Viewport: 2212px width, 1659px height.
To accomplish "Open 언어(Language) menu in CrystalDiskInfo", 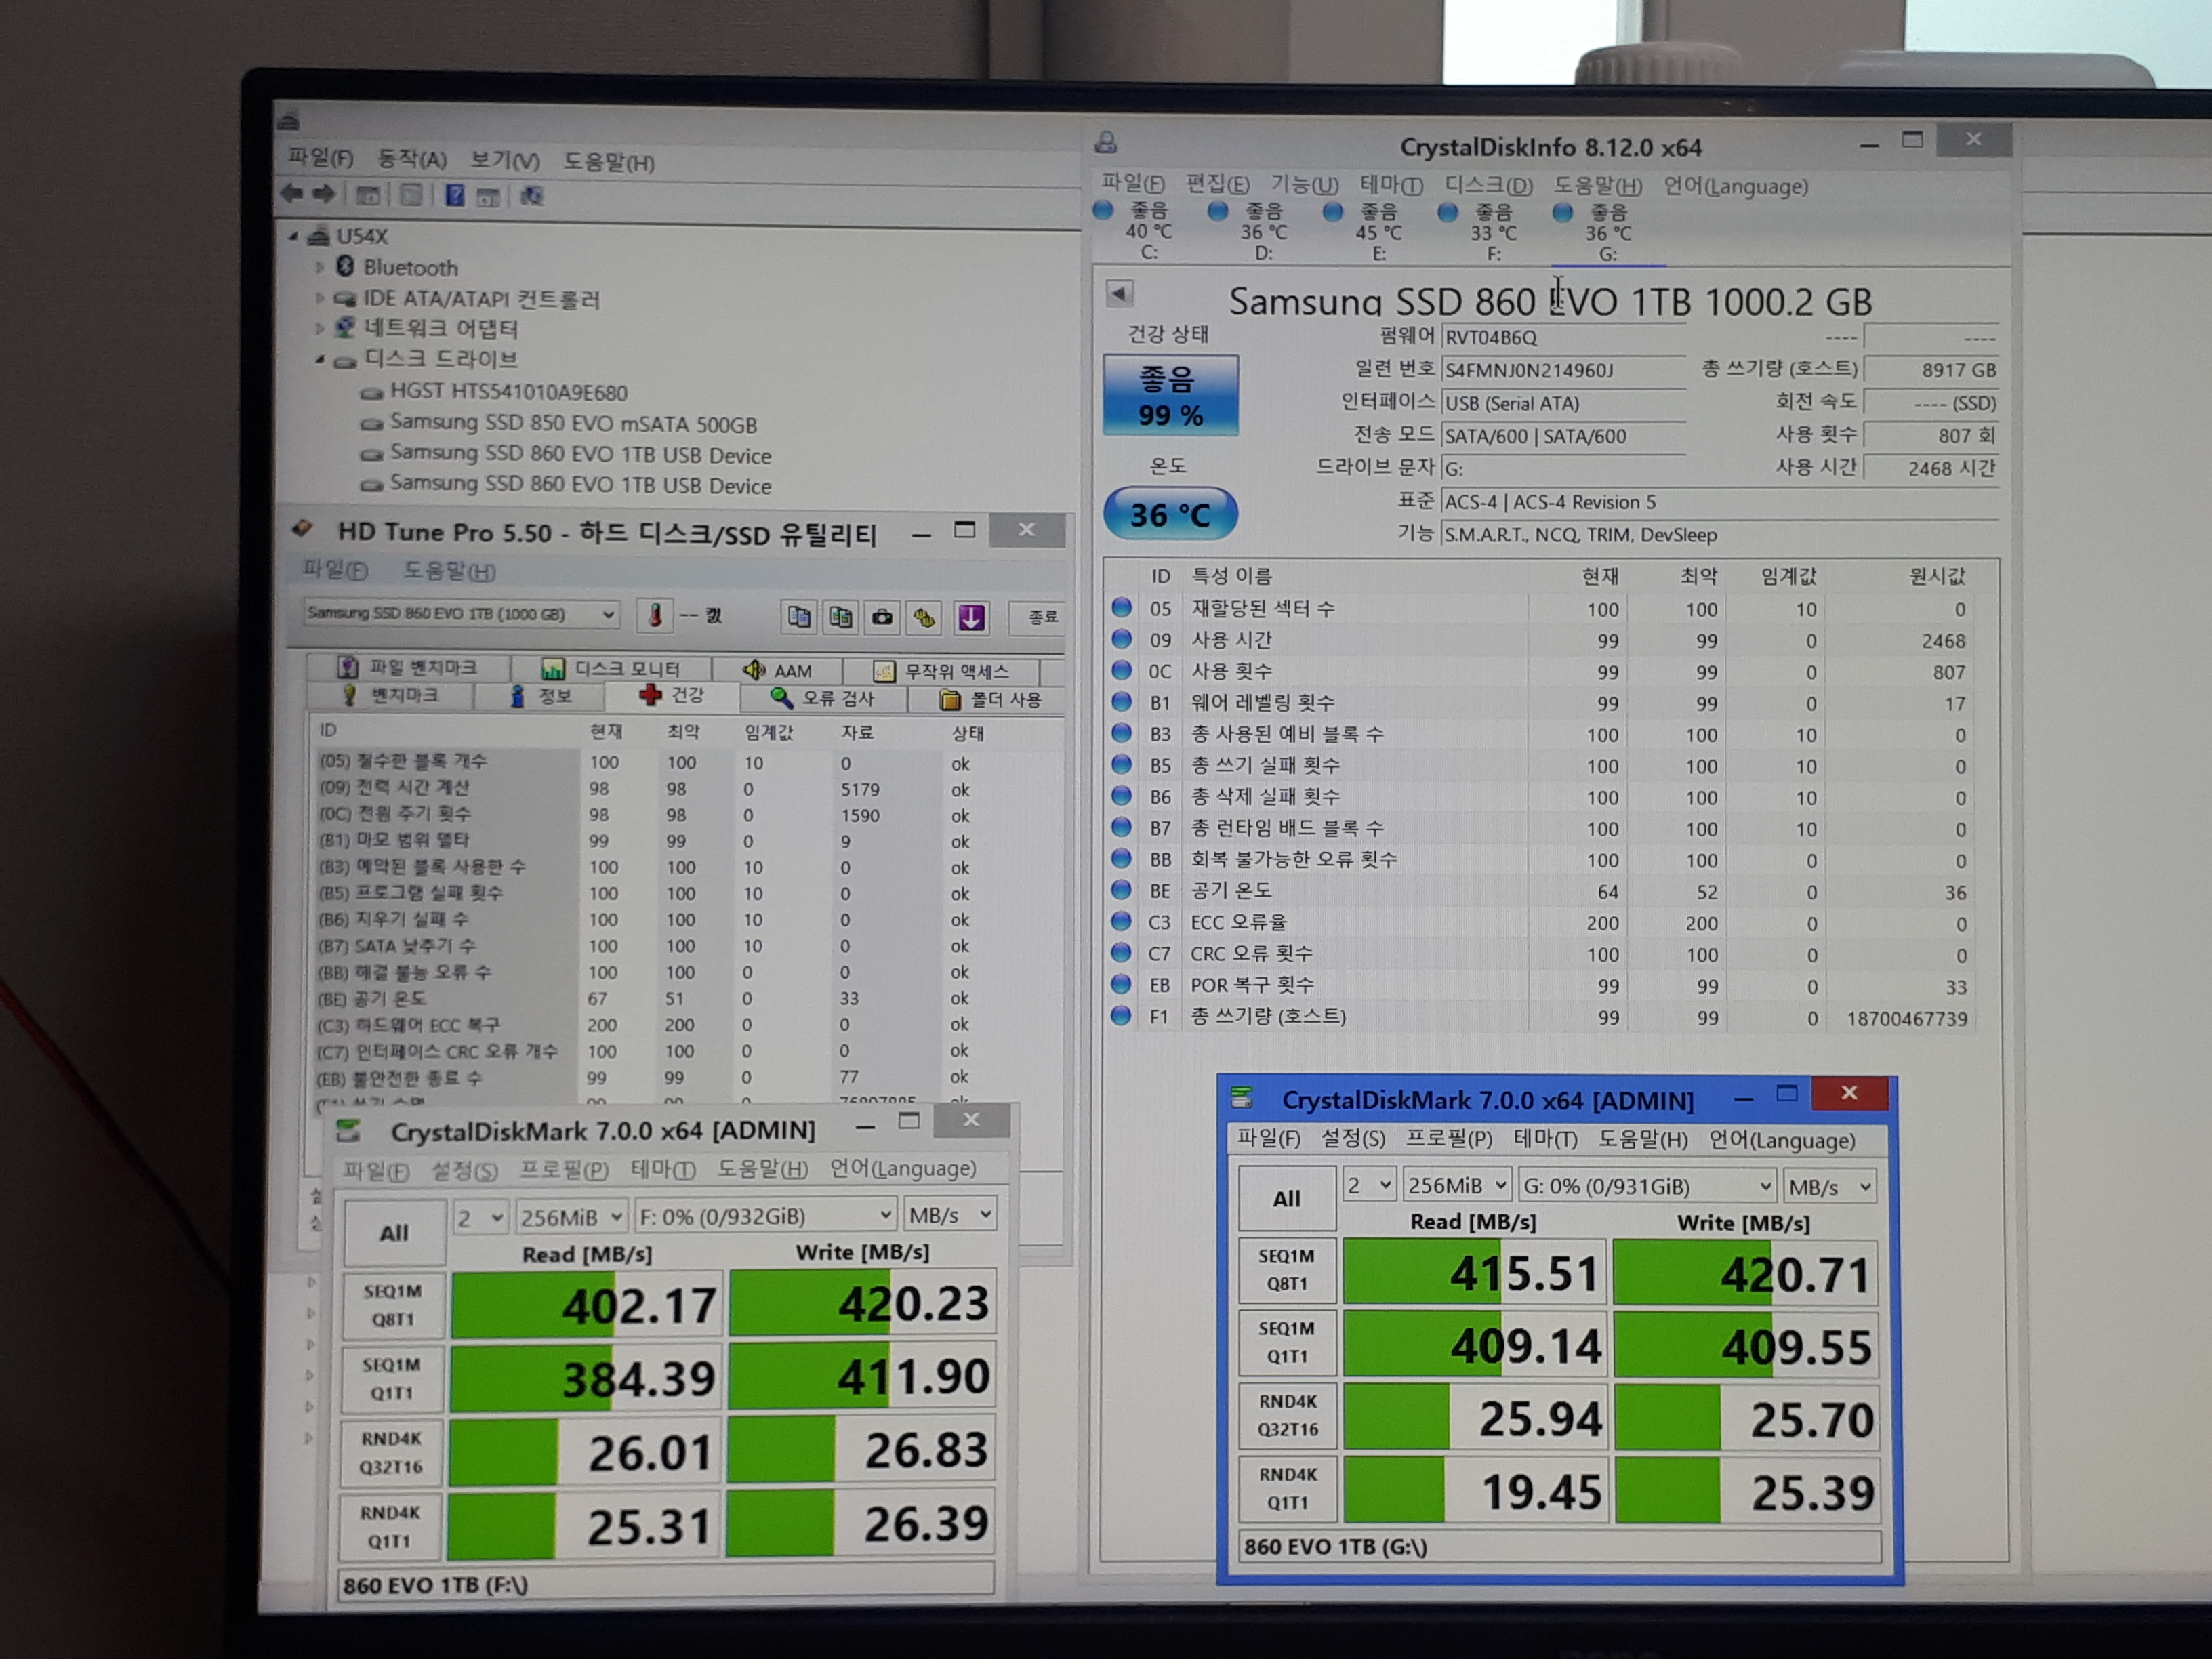I will coord(1735,186).
